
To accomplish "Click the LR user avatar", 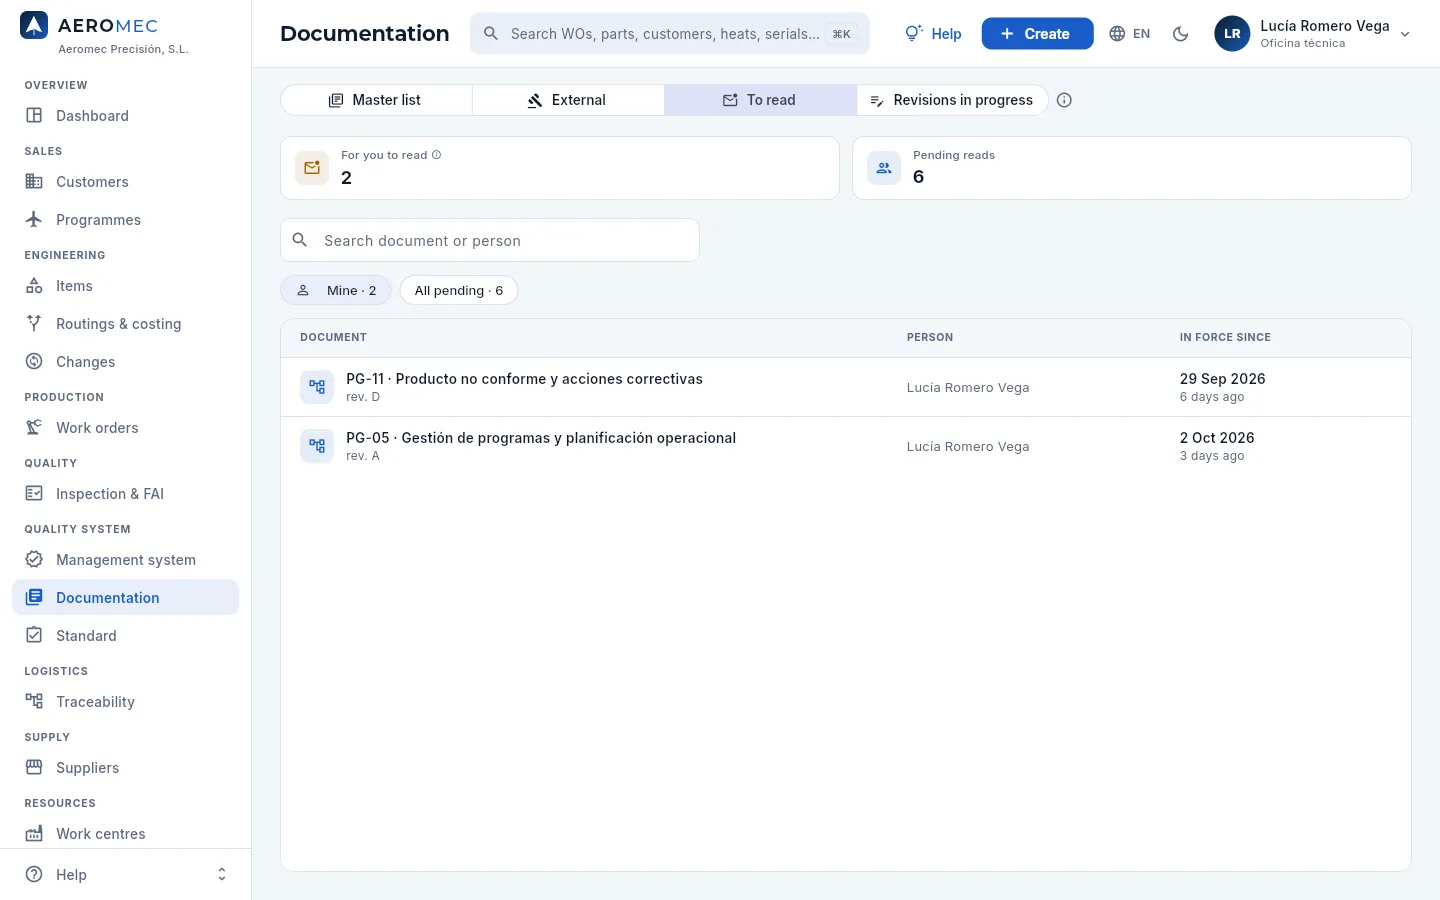I will [x=1232, y=34].
